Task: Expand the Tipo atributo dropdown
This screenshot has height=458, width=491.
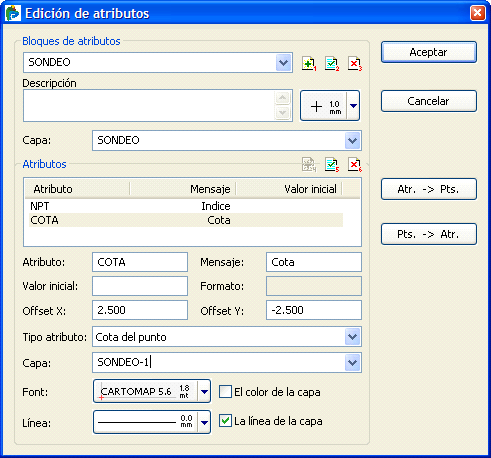Action: [353, 337]
